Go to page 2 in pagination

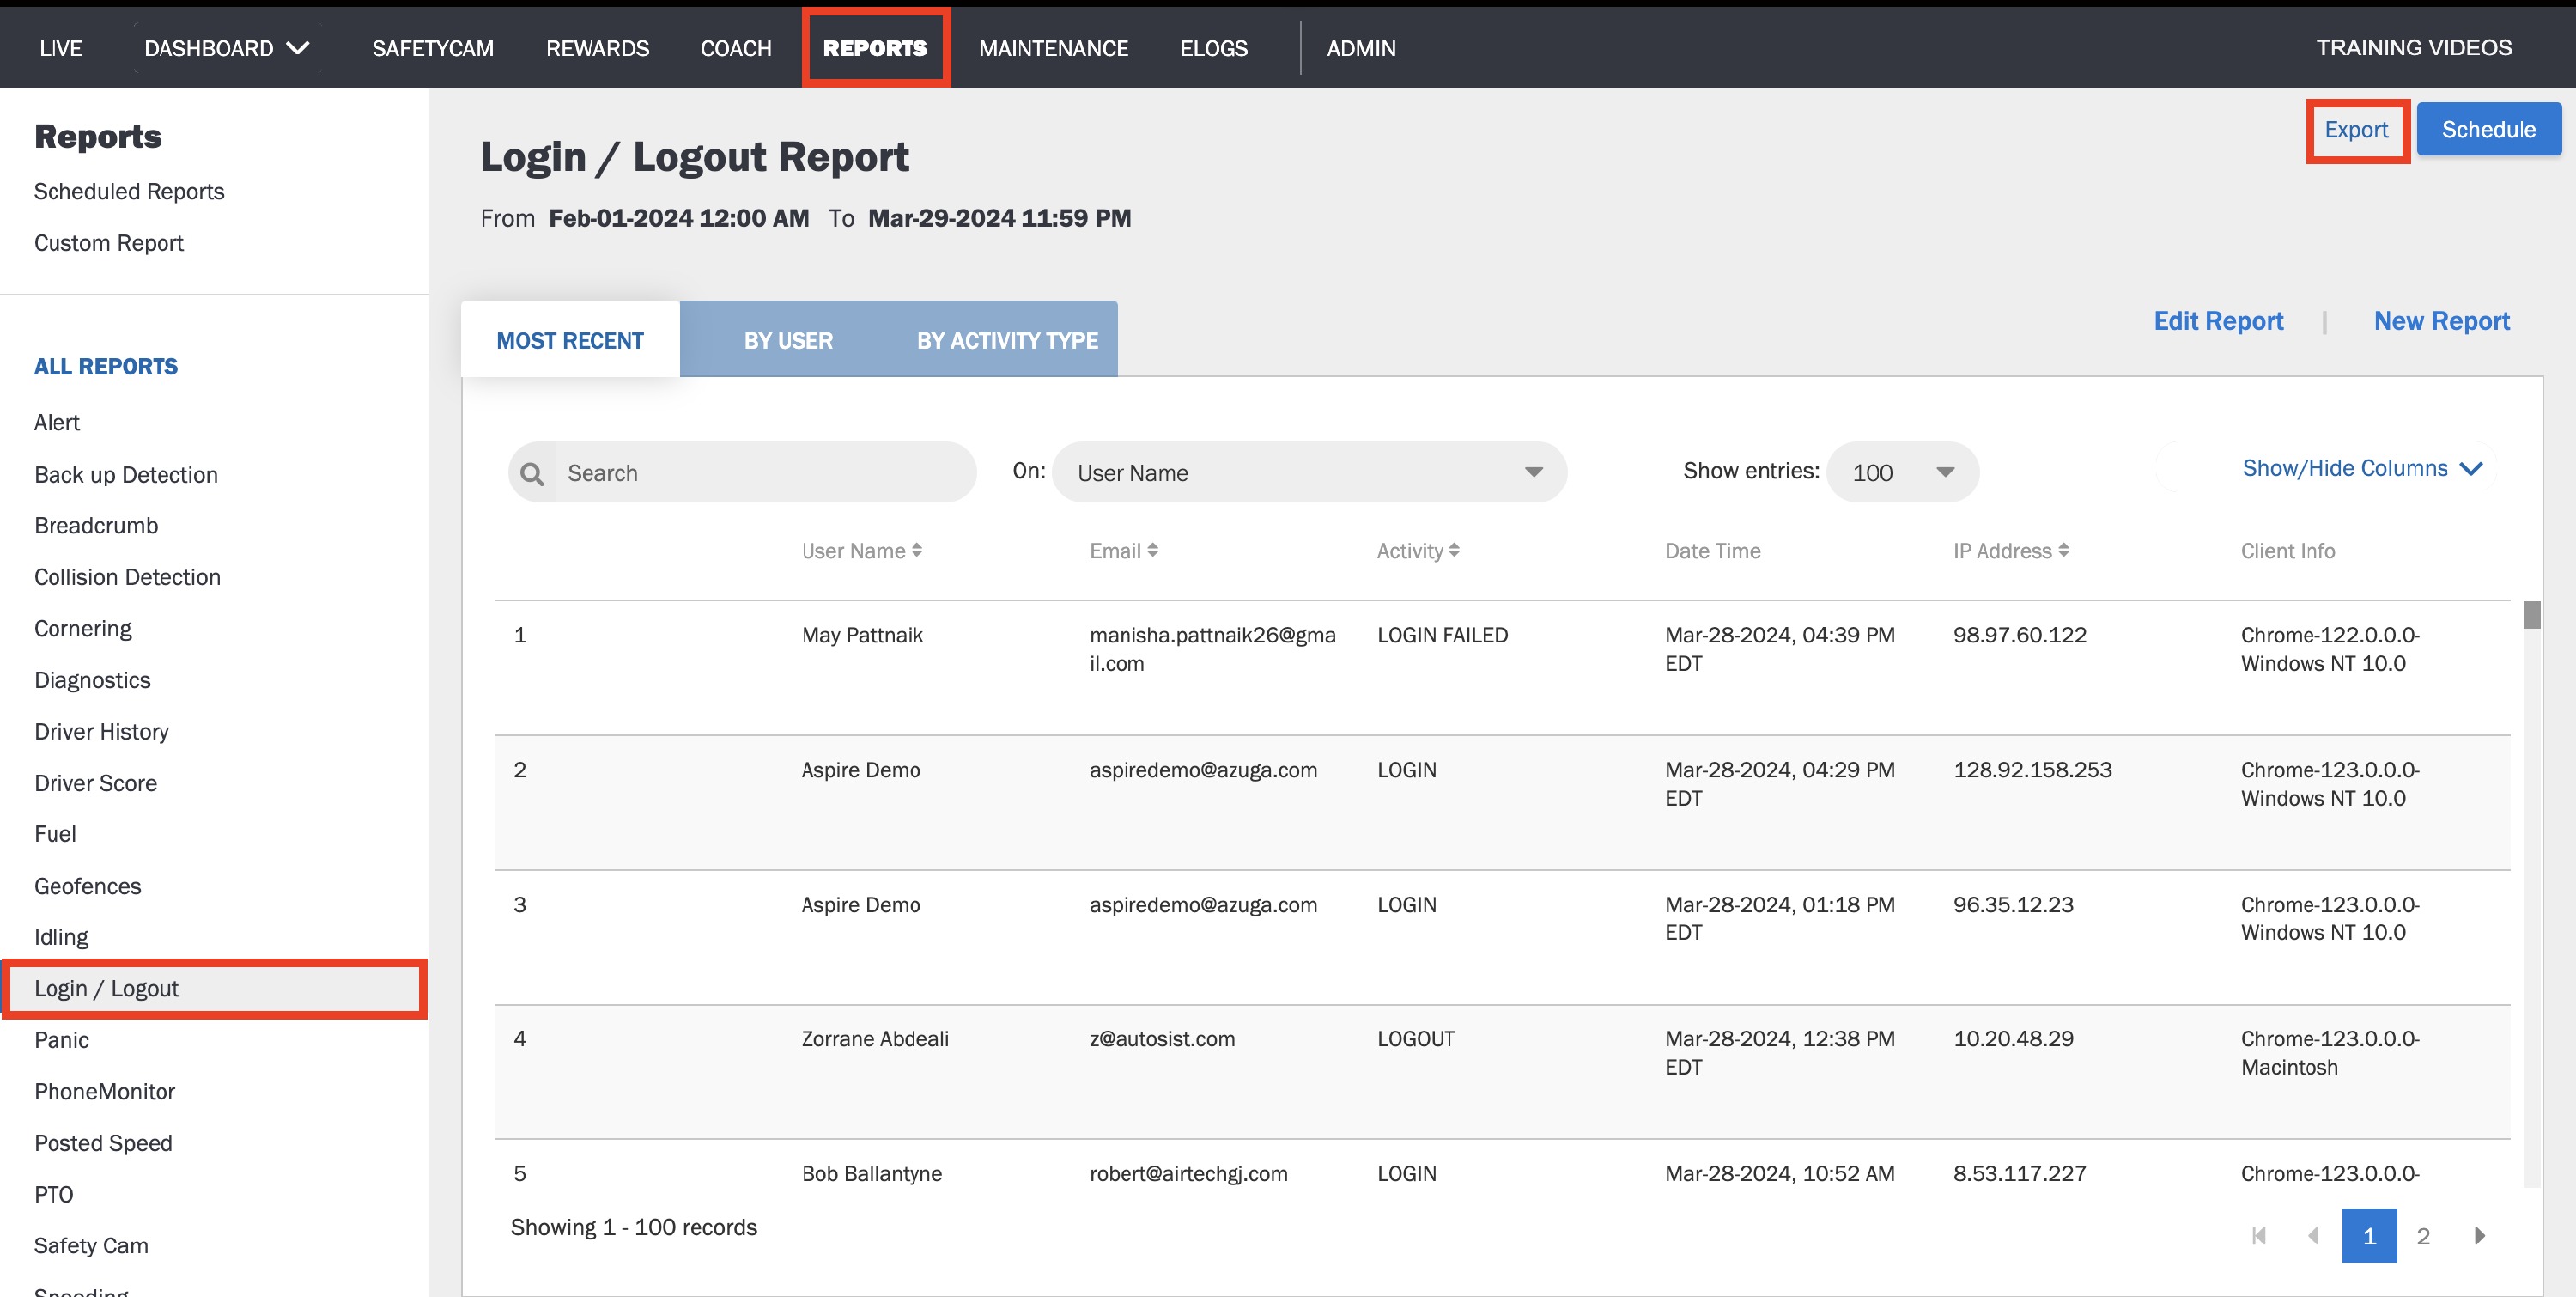pyautogui.click(x=2423, y=1235)
